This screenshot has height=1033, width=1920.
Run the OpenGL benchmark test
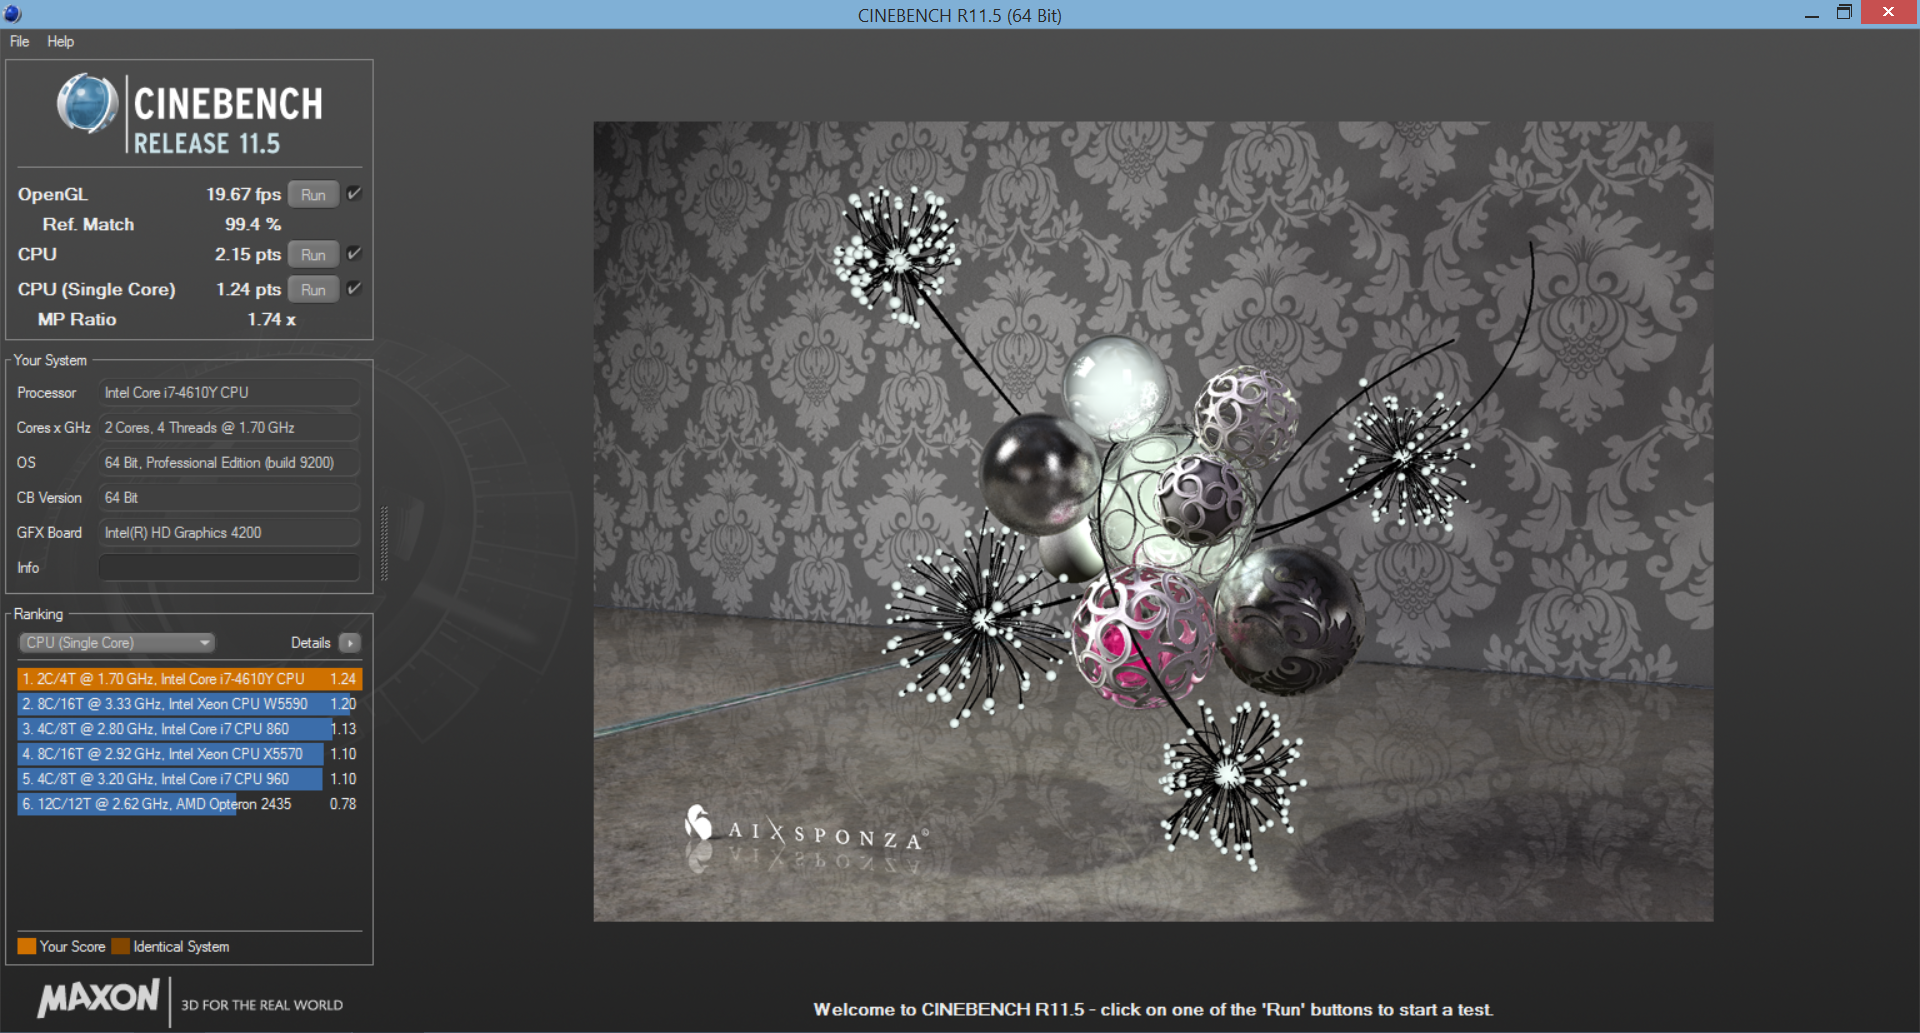pos(313,195)
